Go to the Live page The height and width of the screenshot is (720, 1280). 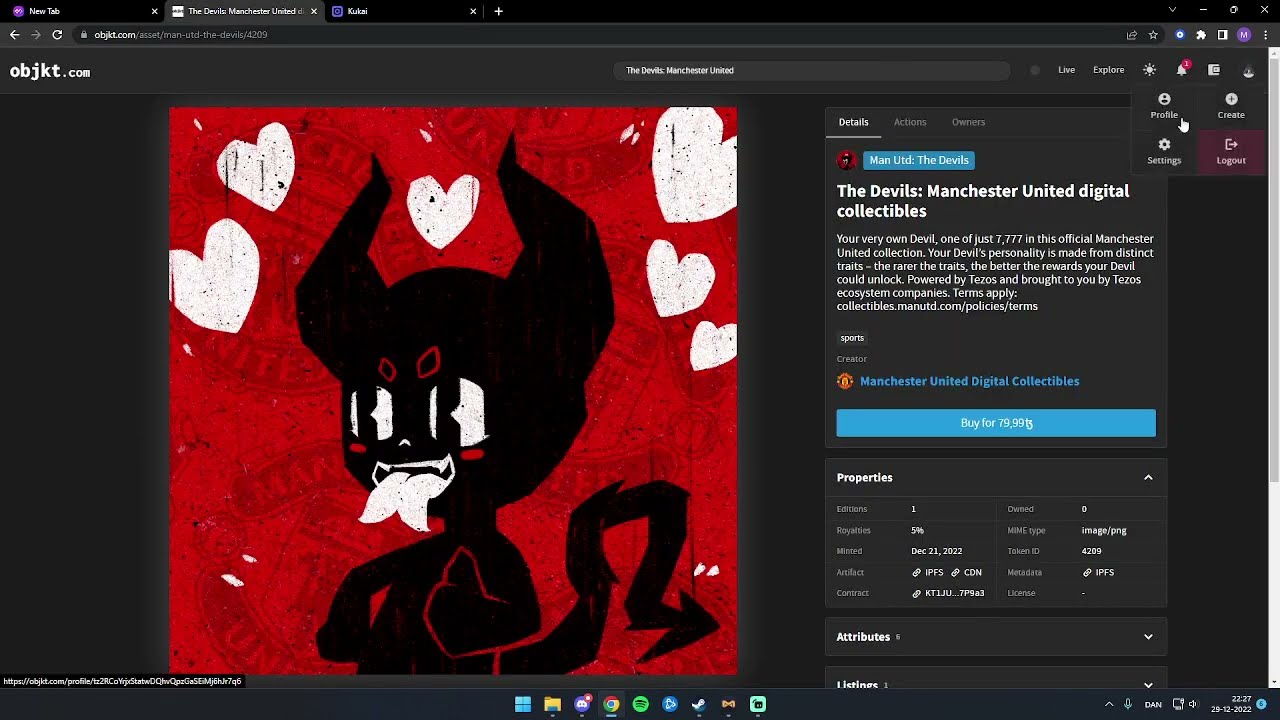pos(1066,70)
